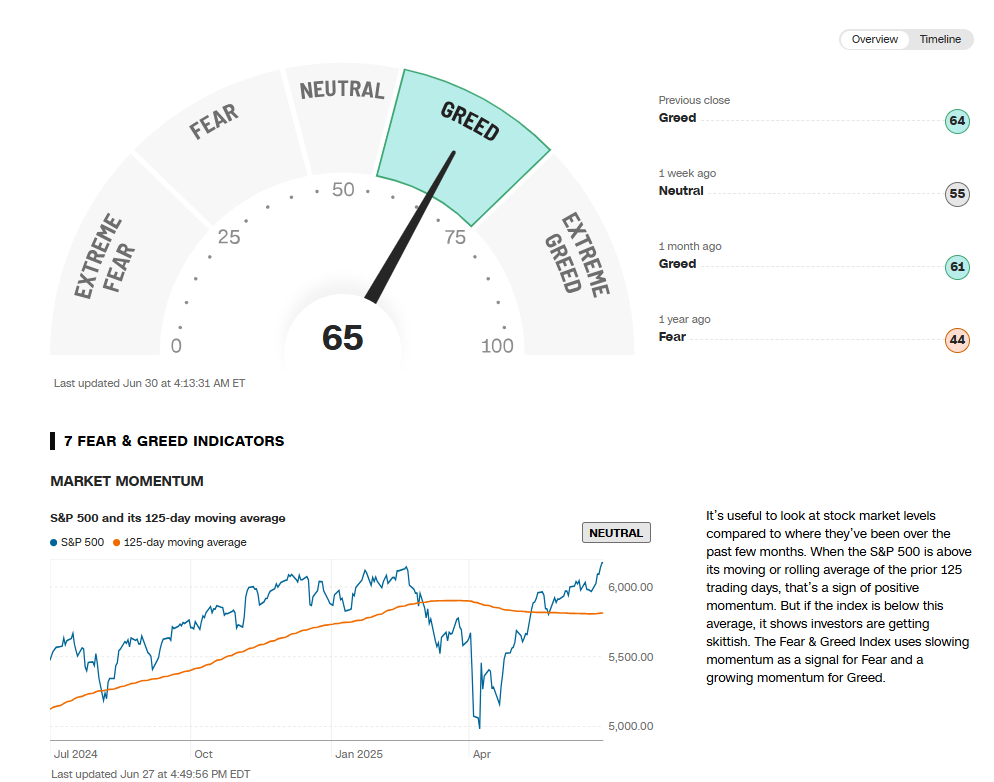Click the previous close score badge 64
Image resolution: width=994 pixels, height=782 pixels.
pos(957,122)
